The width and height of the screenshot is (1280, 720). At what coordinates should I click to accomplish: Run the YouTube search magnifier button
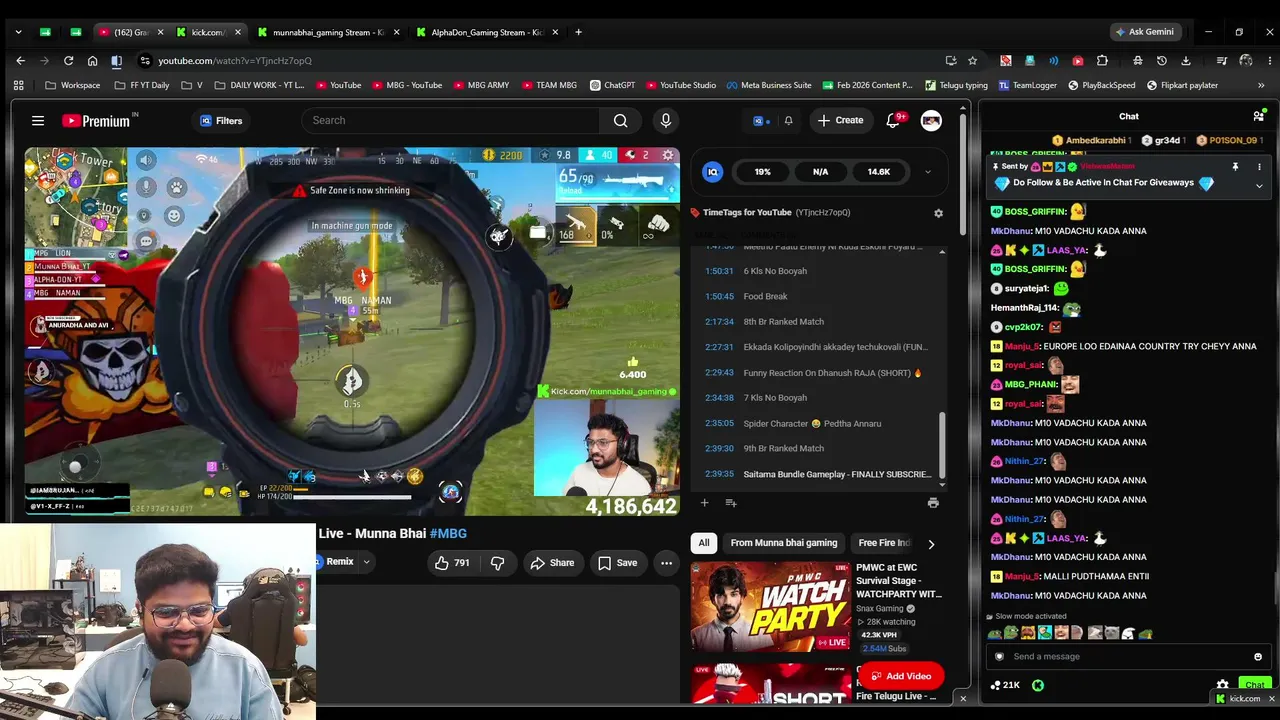621,121
